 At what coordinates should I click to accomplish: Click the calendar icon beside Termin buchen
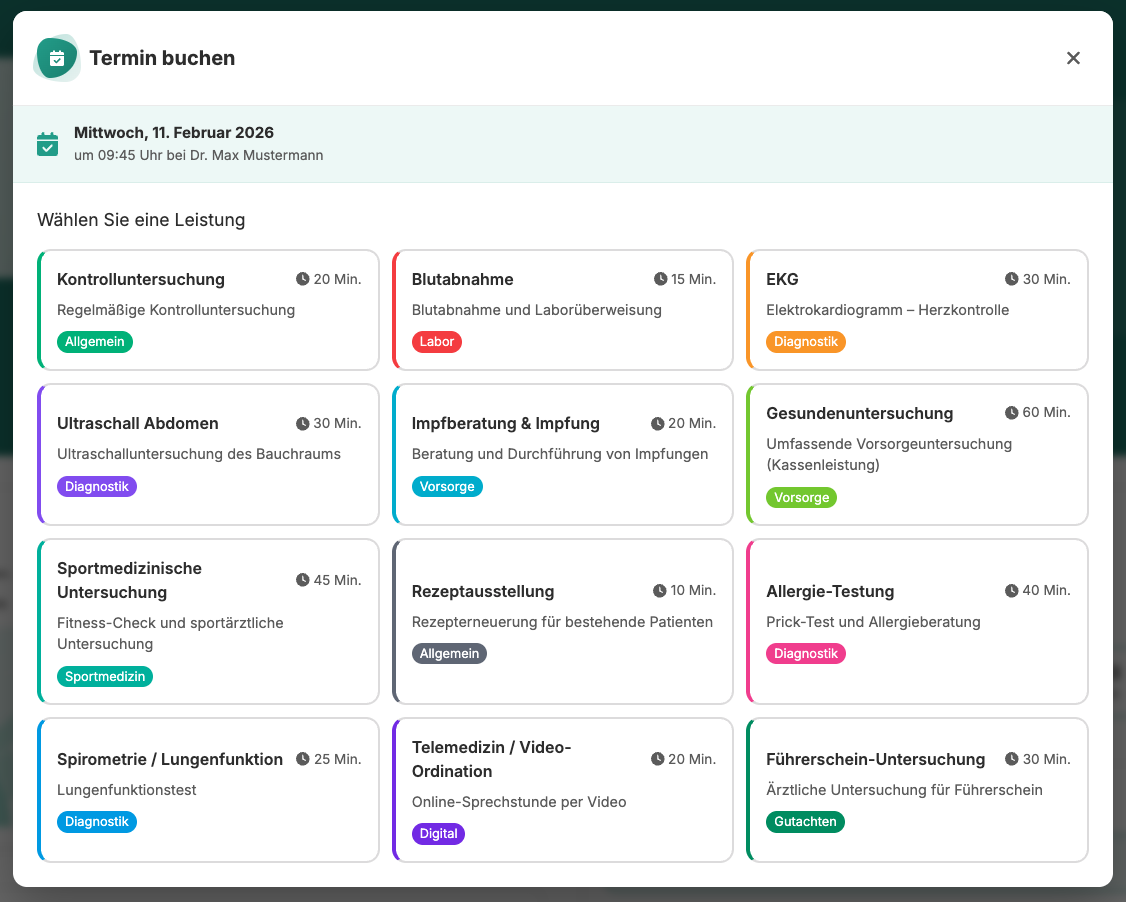point(57,58)
